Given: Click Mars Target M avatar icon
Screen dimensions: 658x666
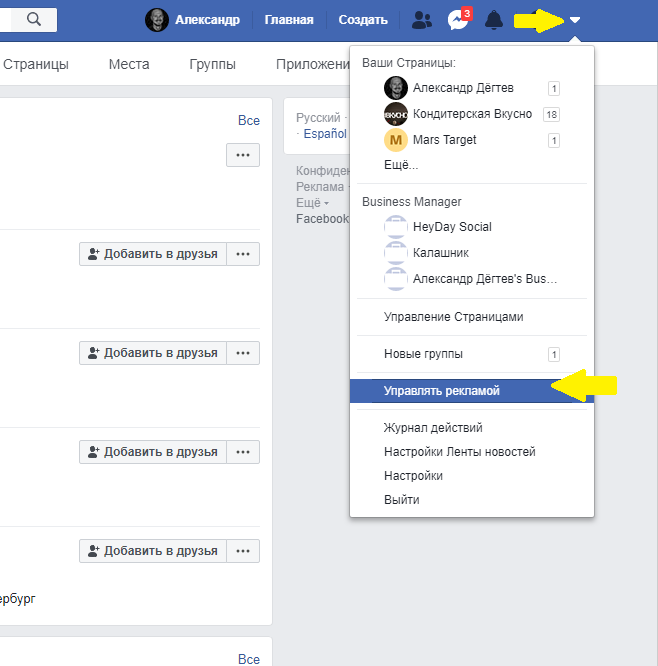Looking at the screenshot, I should pos(396,140).
